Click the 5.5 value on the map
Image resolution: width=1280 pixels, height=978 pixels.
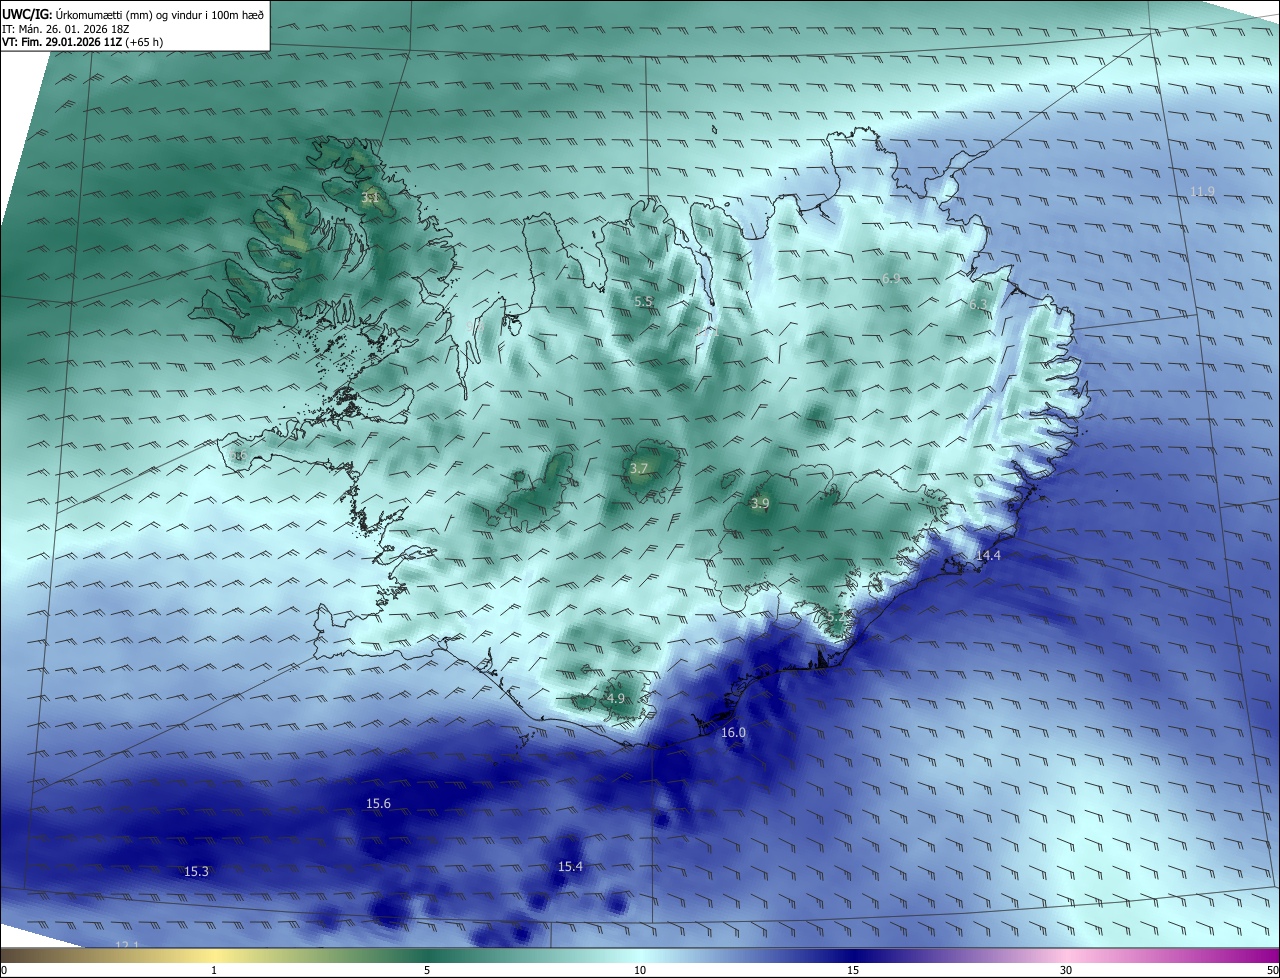tap(643, 301)
